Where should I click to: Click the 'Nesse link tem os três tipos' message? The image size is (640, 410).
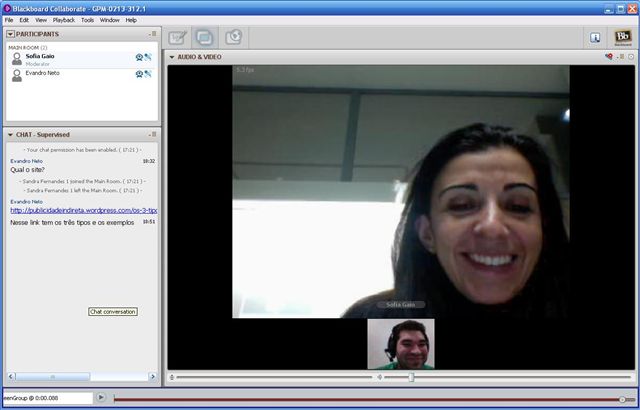72,223
